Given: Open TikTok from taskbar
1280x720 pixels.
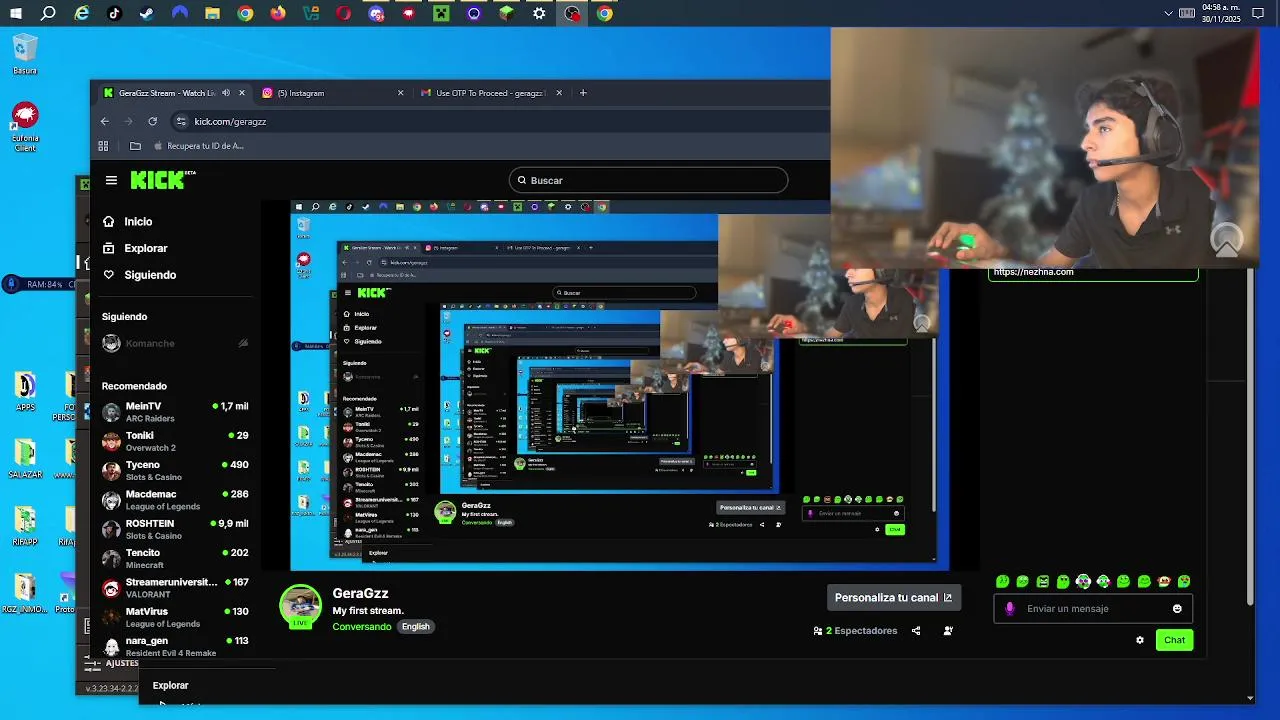Looking at the screenshot, I should click(x=113, y=14).
